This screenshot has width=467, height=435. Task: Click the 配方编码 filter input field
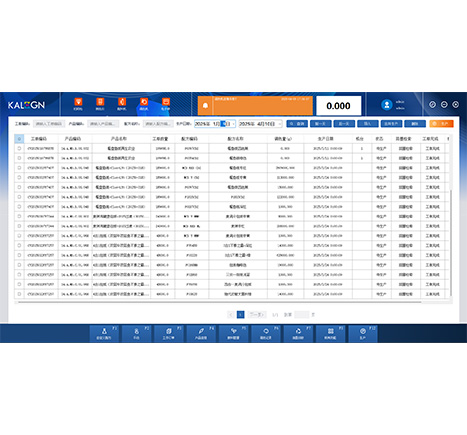point(158,124)
